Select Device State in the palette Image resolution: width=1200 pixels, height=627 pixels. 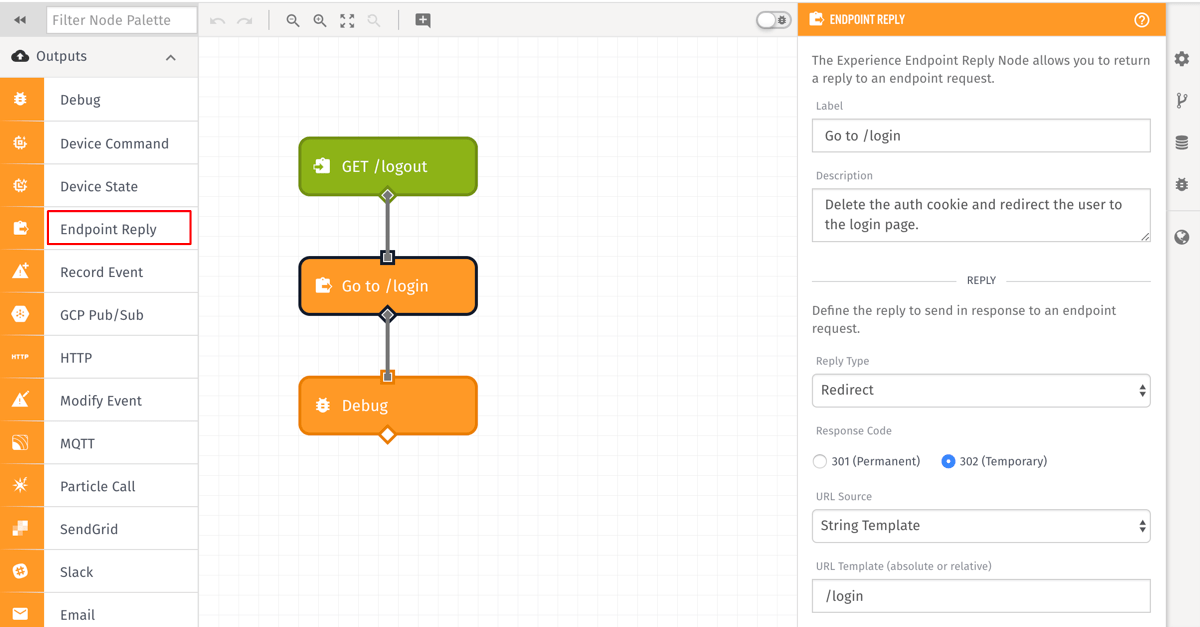coord(99,186)
